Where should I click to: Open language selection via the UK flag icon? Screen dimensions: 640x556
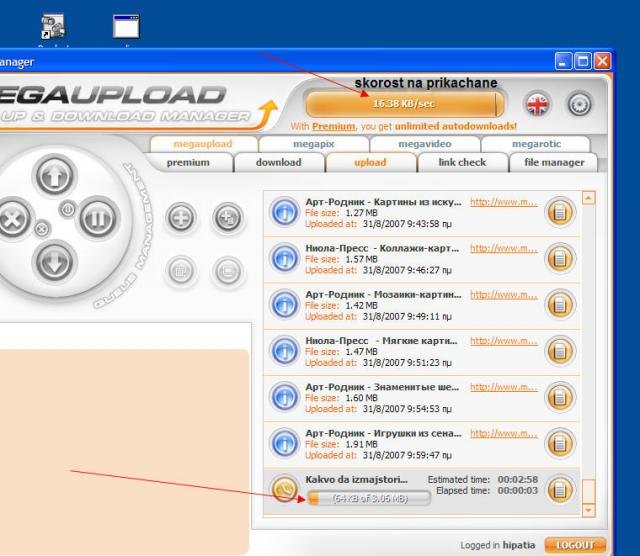[x=538, y=104]
